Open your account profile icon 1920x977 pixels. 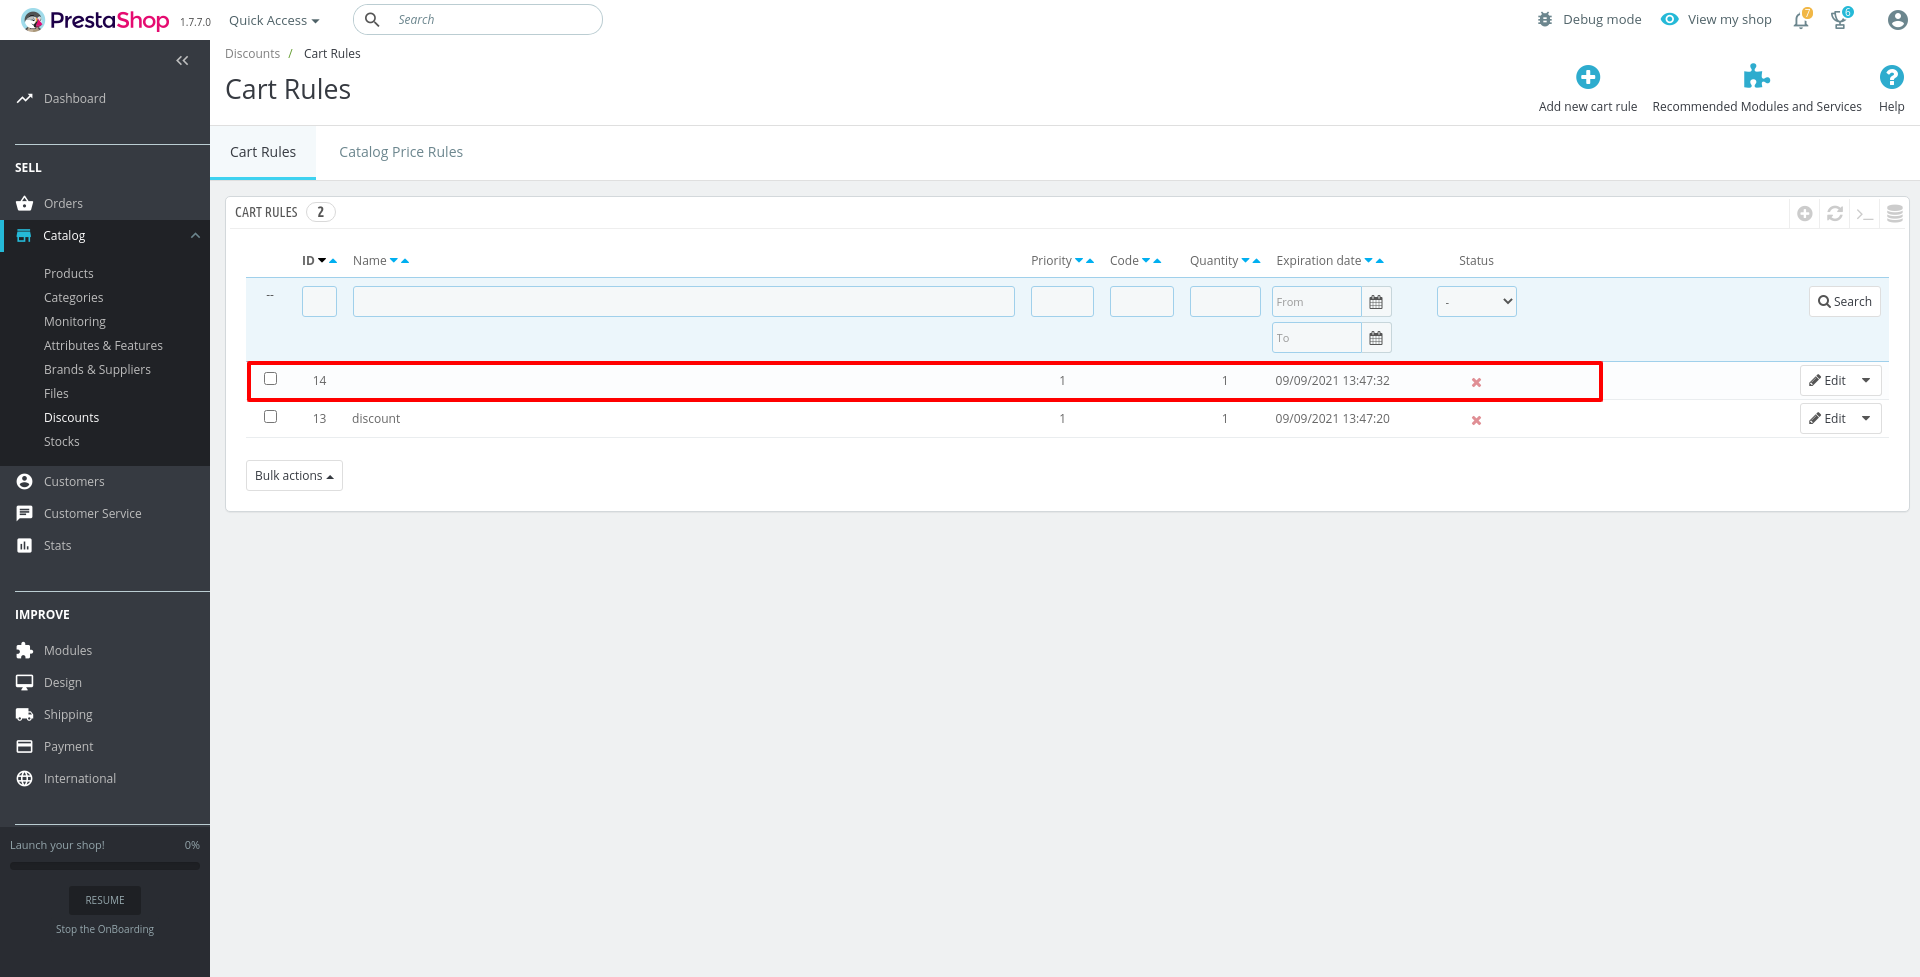pos(1897,19)
